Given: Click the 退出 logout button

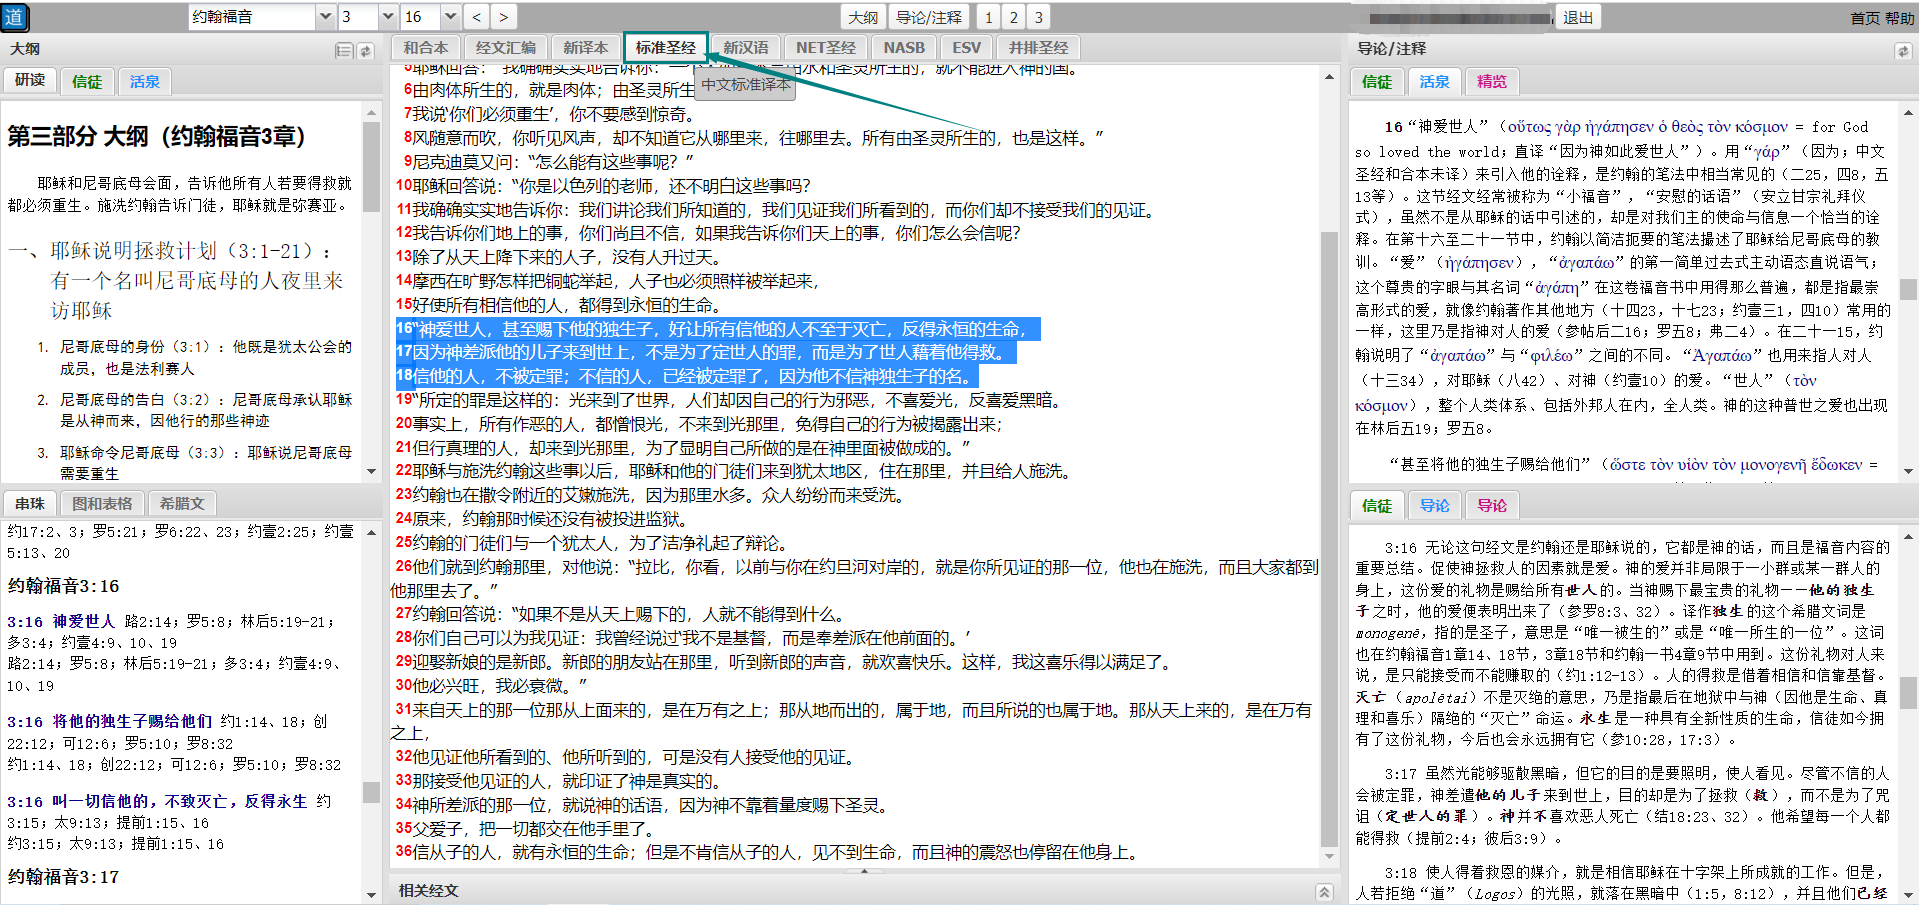Looking at the screenshot, I should tap(1578, 17).
